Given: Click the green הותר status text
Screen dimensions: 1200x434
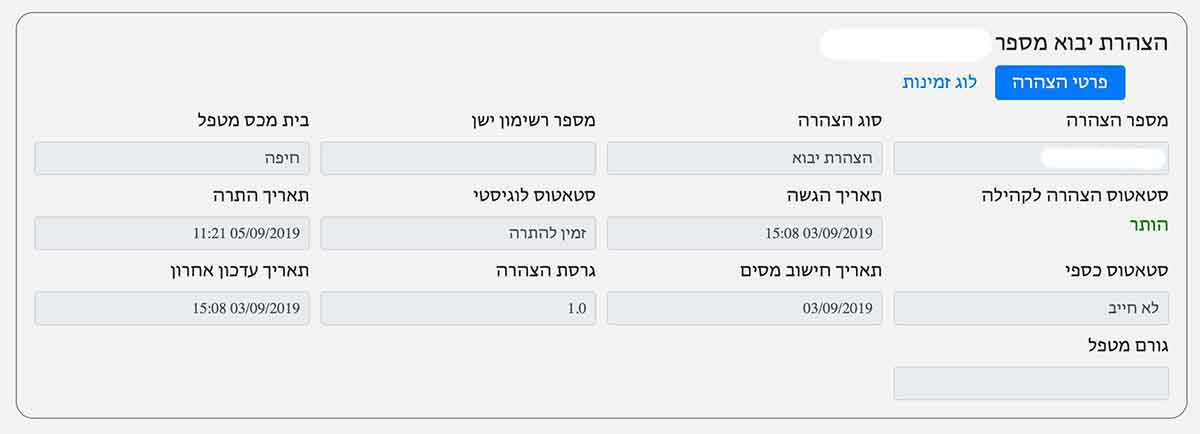Looking at the screenshot, I should pyautogui.click(x=1147, y=228).
